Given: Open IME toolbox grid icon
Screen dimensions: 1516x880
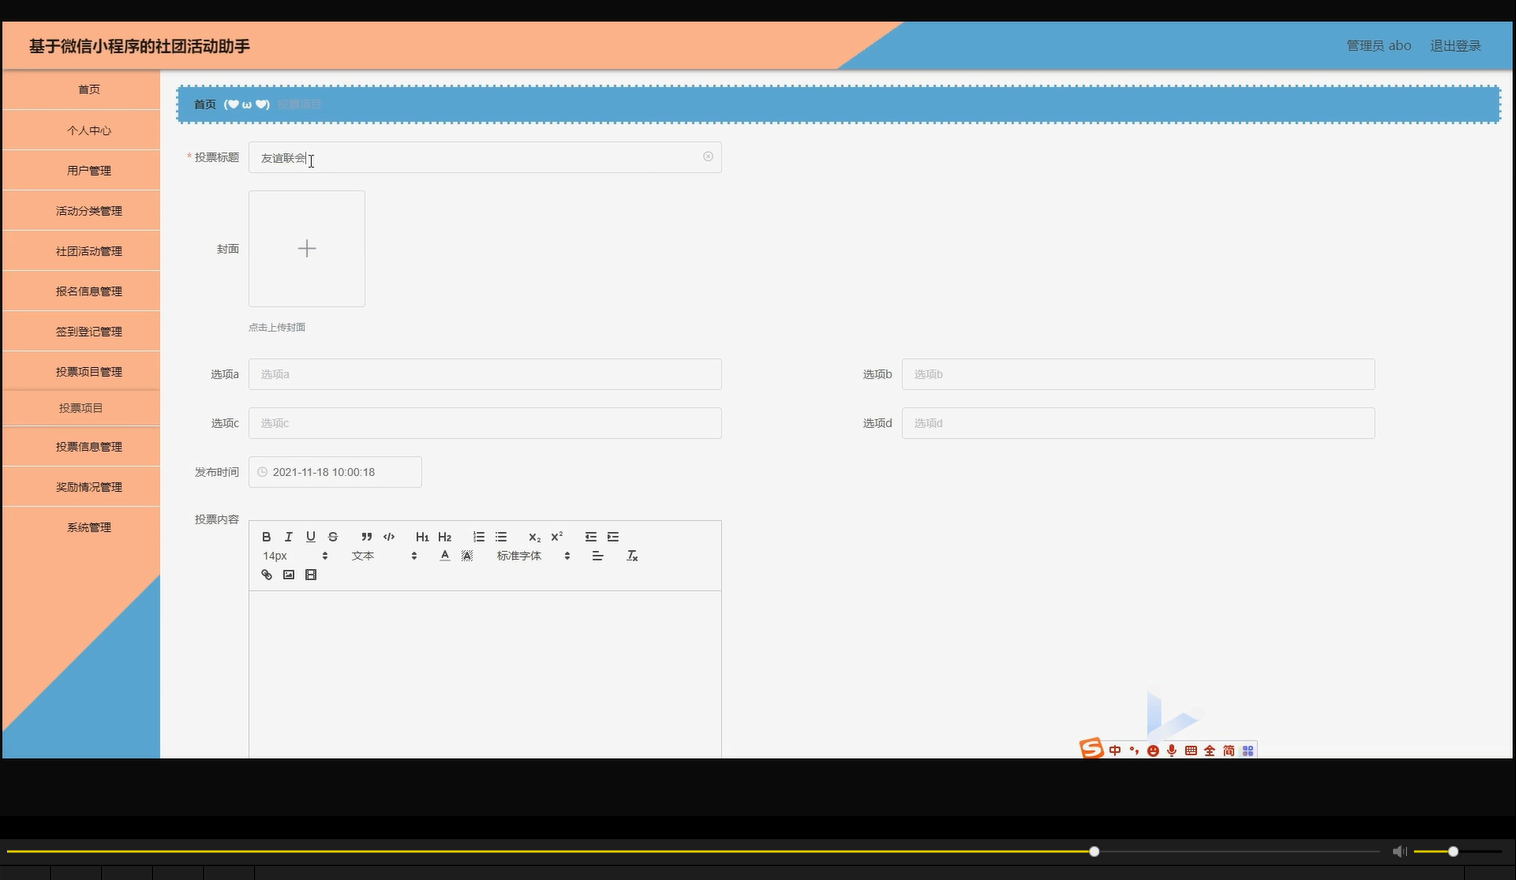Looking at the screenshot, I should click(1248, 750).
